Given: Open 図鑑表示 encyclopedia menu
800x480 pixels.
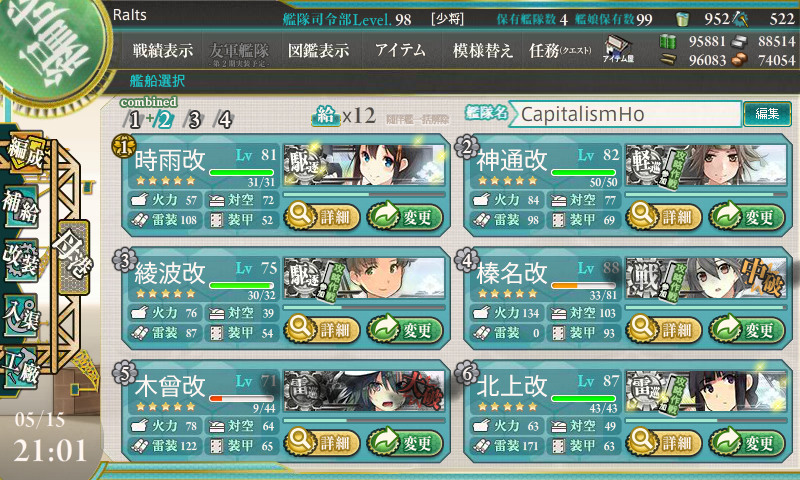Looking at the screenshot, I should pyautogui.click(x=318, y=50).
